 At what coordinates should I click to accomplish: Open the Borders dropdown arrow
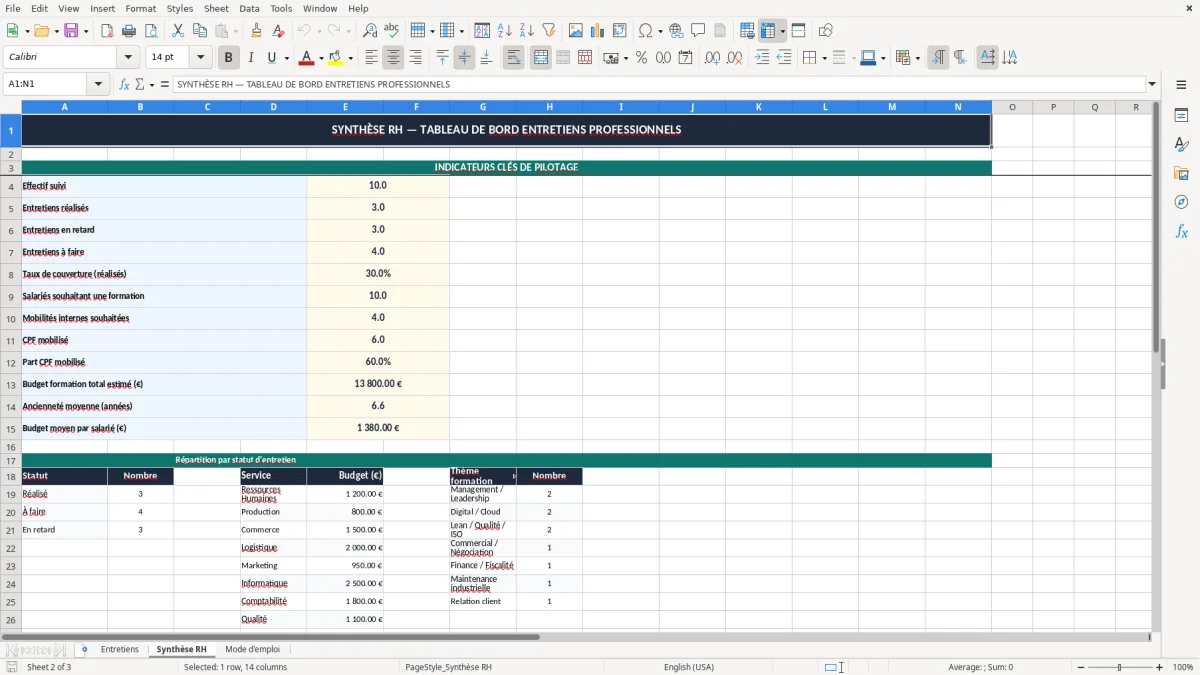(823, 58)
